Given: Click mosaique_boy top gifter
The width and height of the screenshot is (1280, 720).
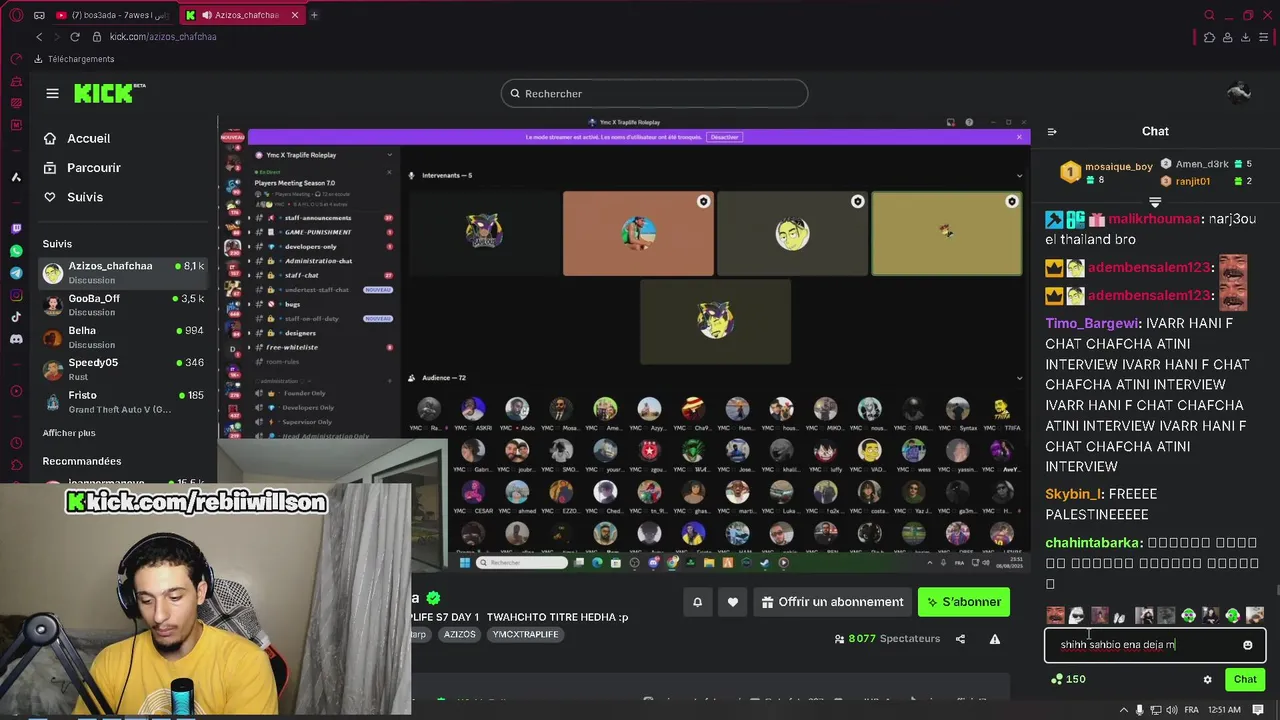Looking at the screenshot, I should pyautogui.click(x=1118, y=167).
